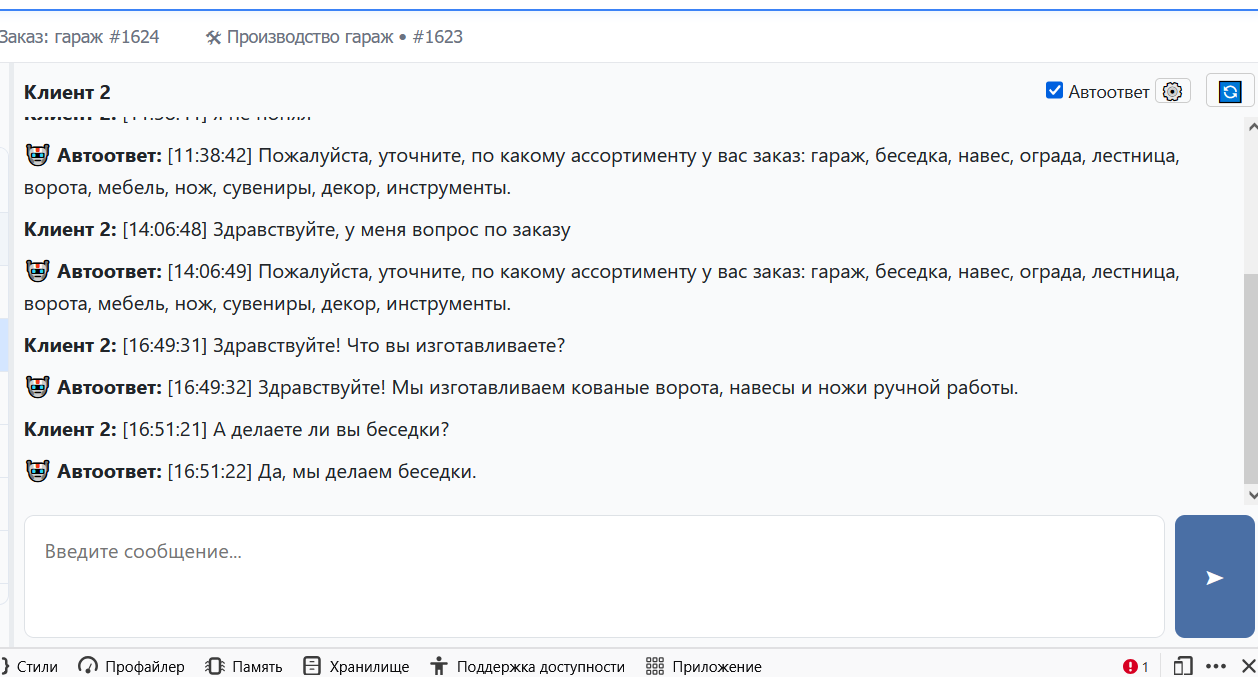Open the Поддержка доступности devtools tab
This screenshot has height=677, width=1258.
527,666
